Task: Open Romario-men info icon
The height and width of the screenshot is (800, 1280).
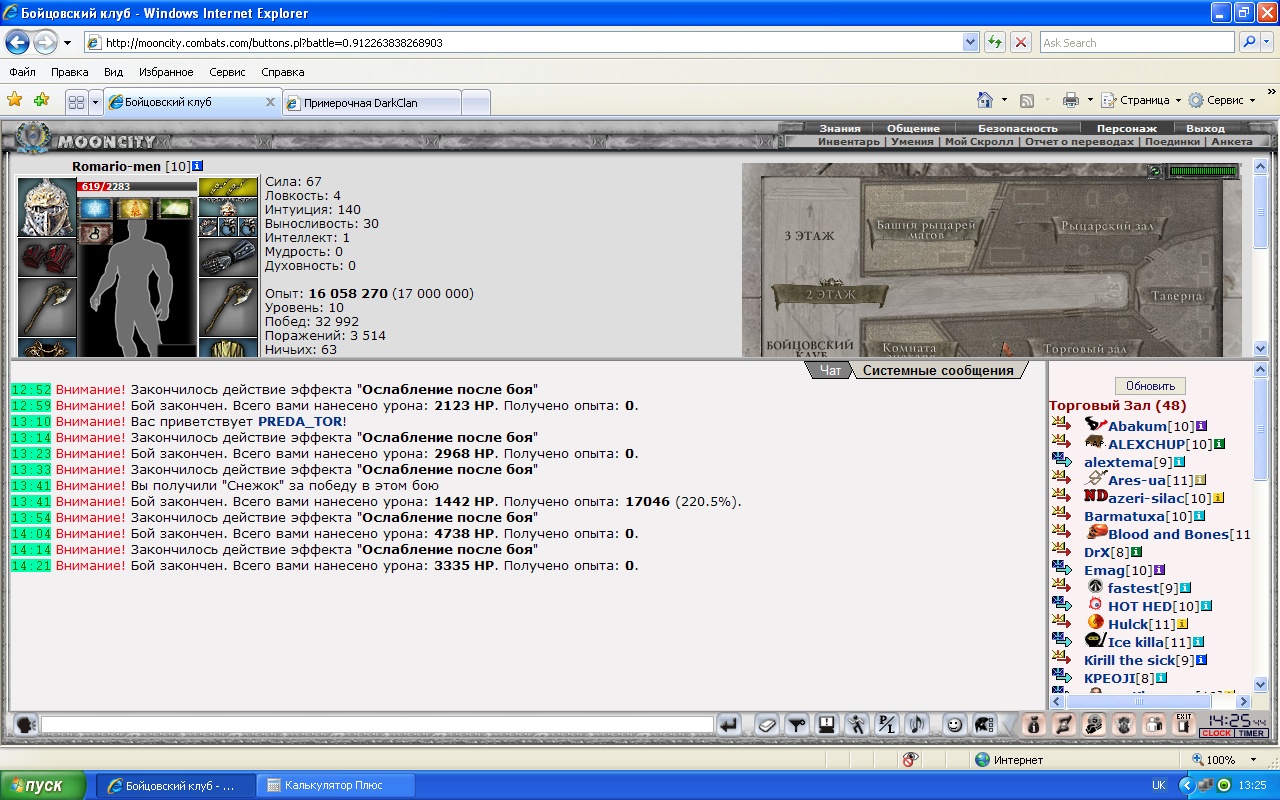Action: click(x=197, y=166)
